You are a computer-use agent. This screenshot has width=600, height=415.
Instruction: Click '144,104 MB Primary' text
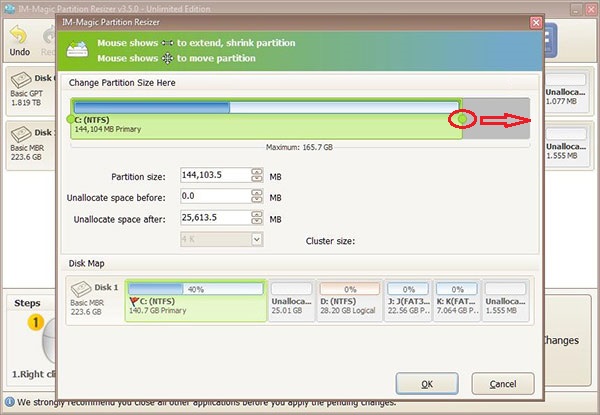click(108, 129)
